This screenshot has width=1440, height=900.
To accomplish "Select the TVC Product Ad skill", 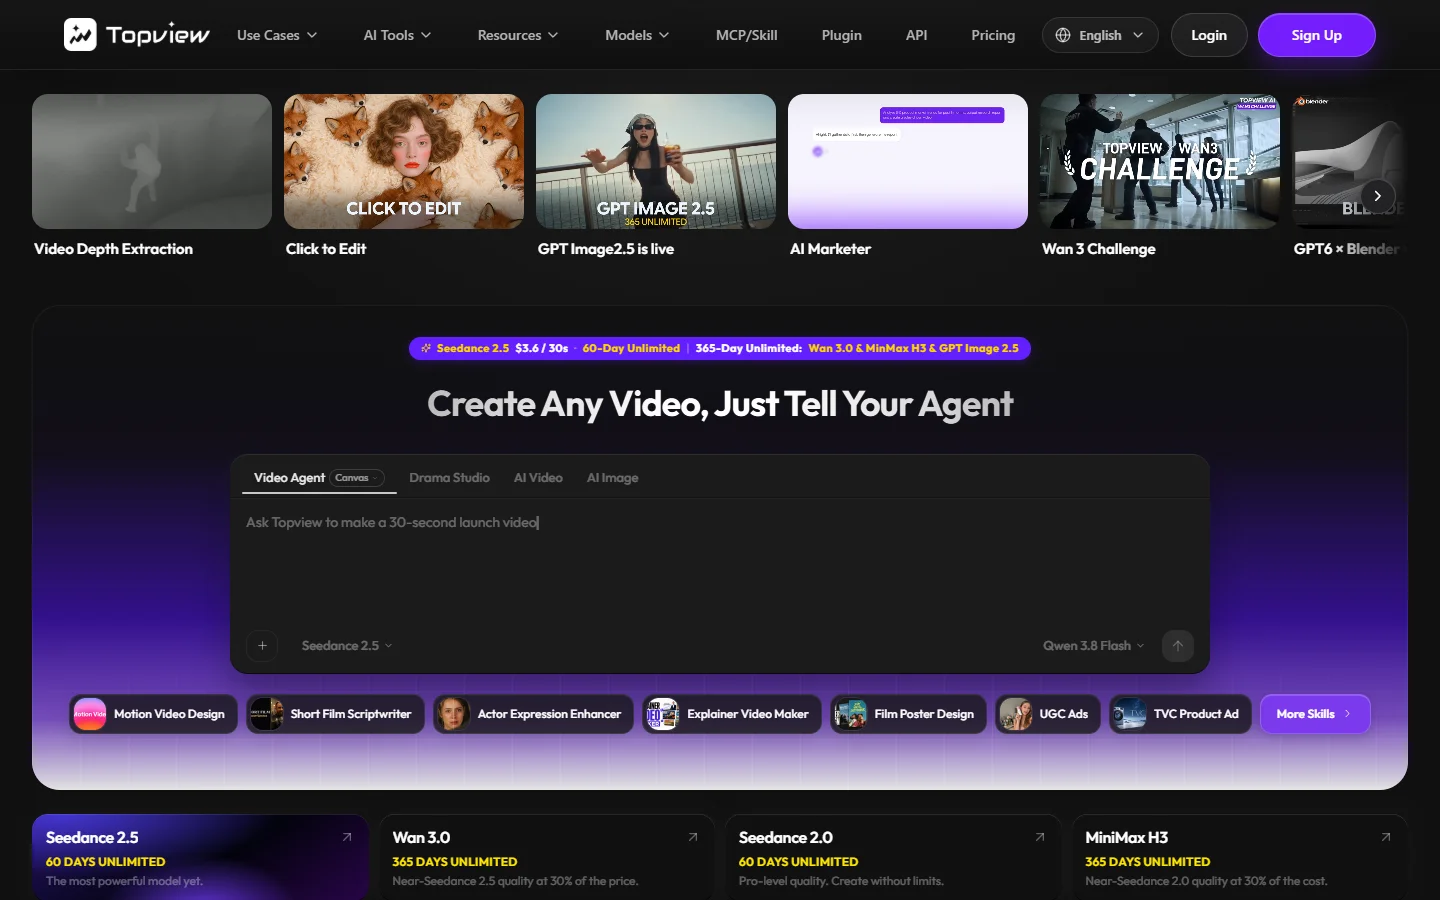I will [x=1180, y=714].
